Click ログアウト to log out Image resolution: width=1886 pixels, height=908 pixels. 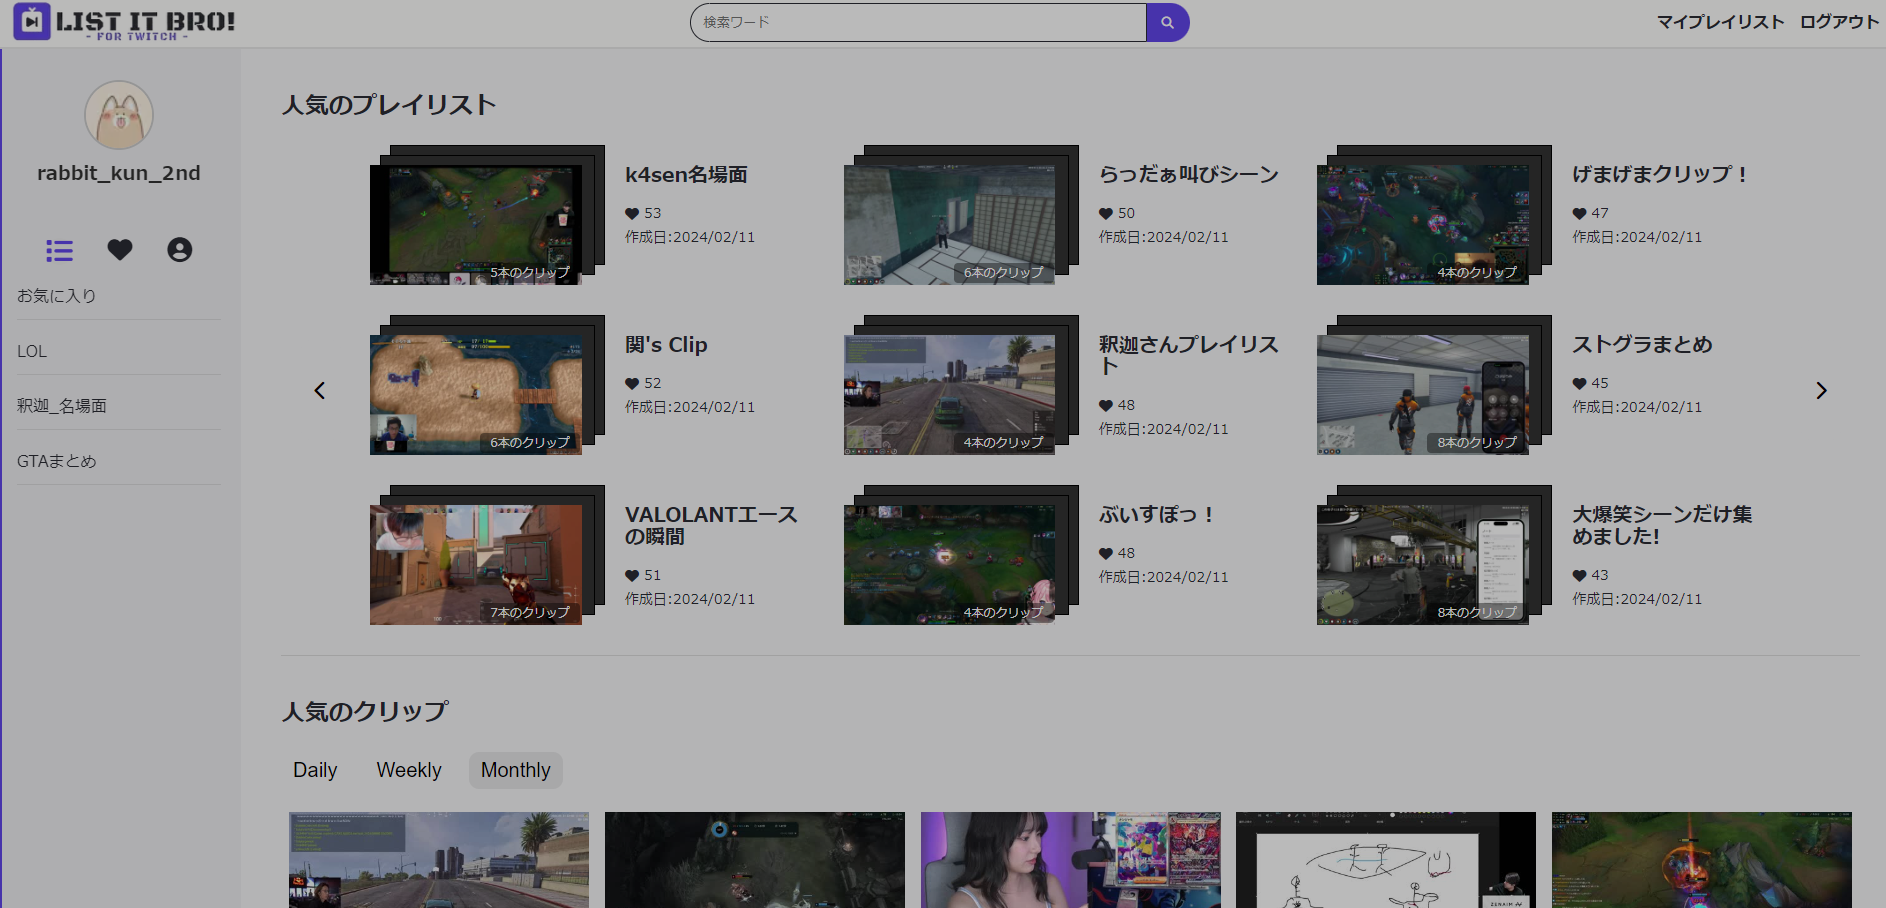click(x=1839, y=22)
